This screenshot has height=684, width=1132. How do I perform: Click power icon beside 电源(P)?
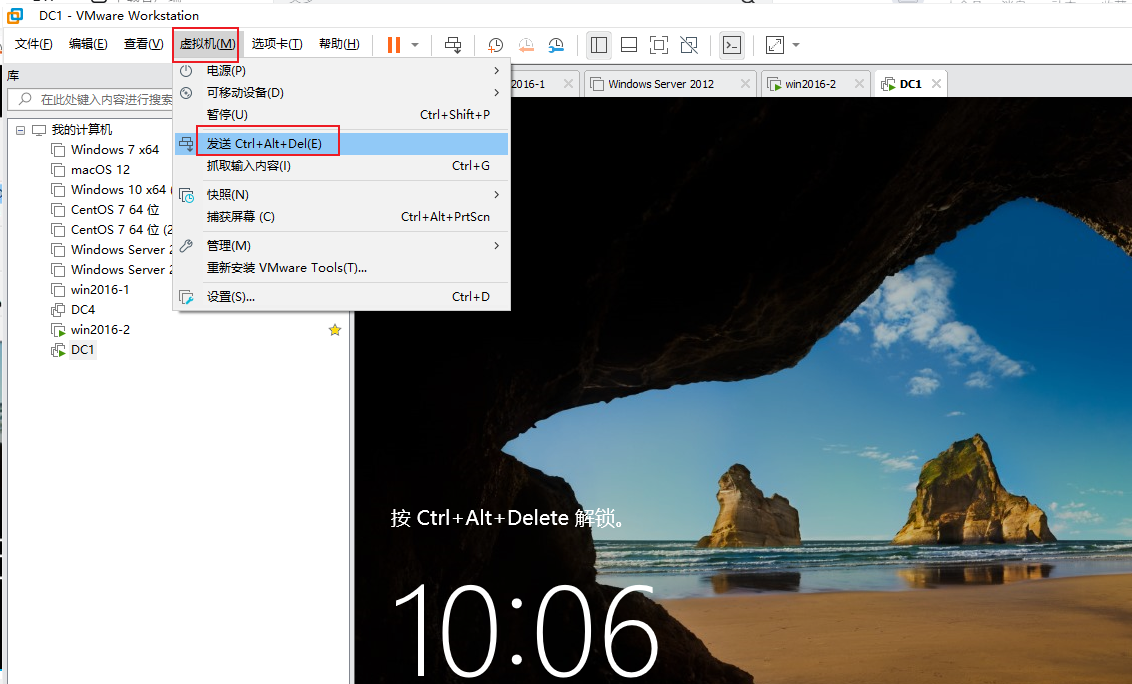186,71
